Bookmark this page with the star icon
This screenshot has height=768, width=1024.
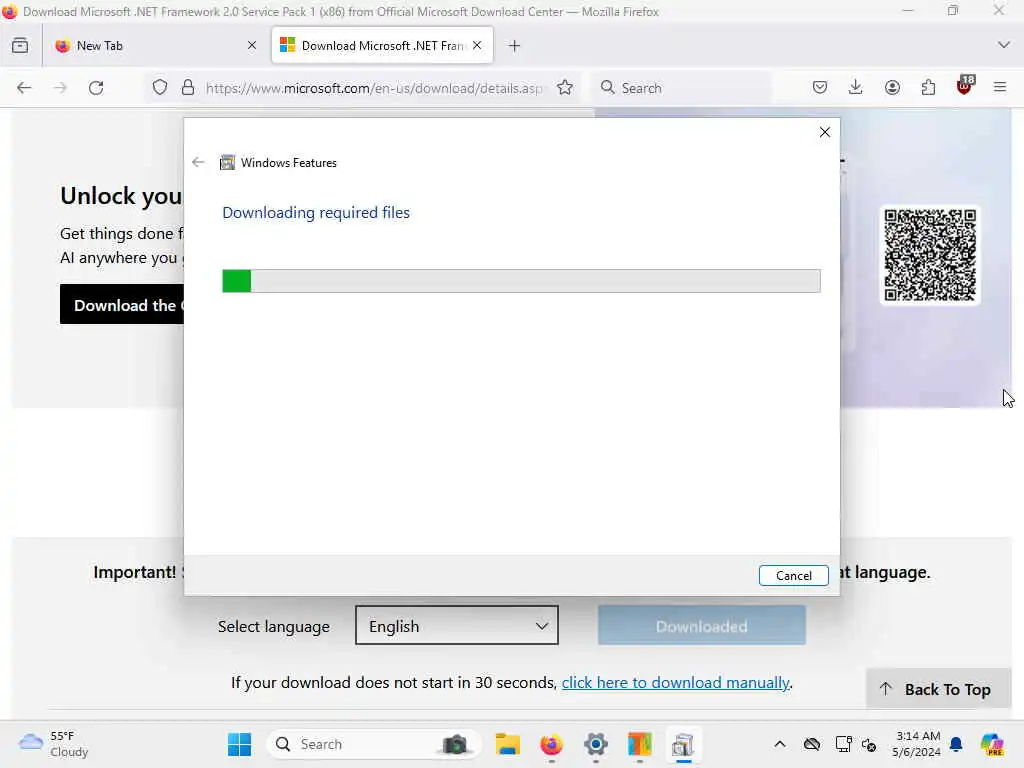point(565,88)
